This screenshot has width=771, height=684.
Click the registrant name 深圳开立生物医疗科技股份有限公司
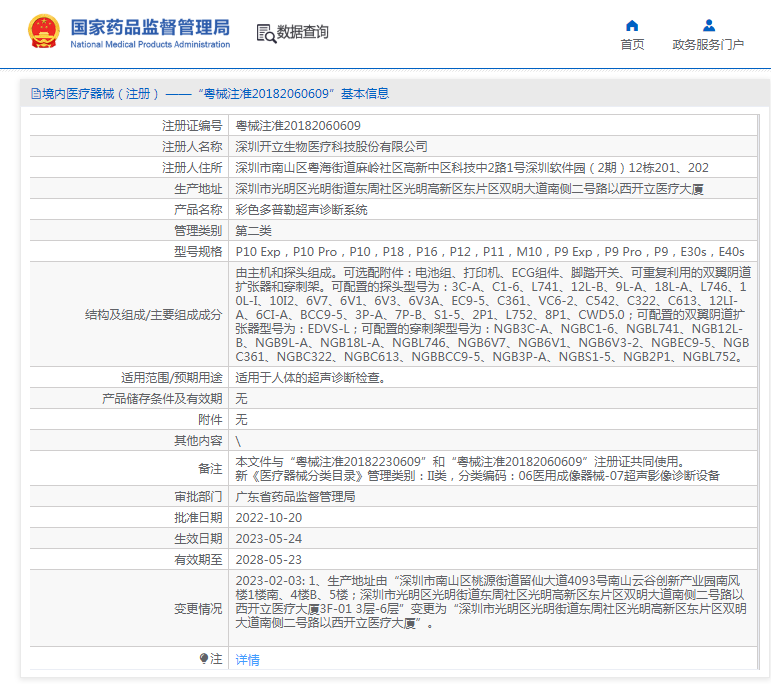[331, 147]
